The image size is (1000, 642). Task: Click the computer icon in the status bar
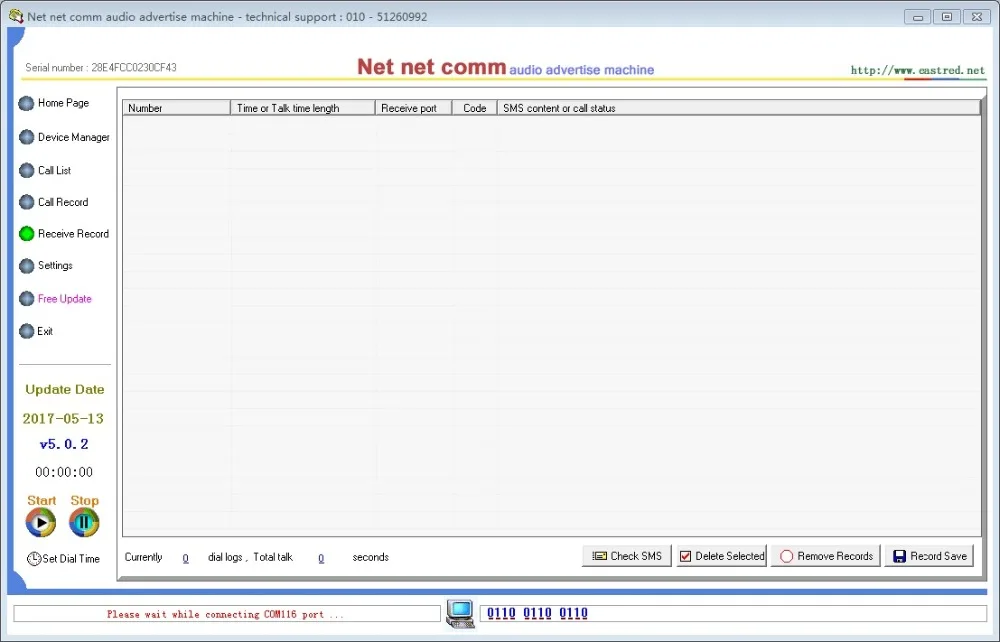point(460,614)
